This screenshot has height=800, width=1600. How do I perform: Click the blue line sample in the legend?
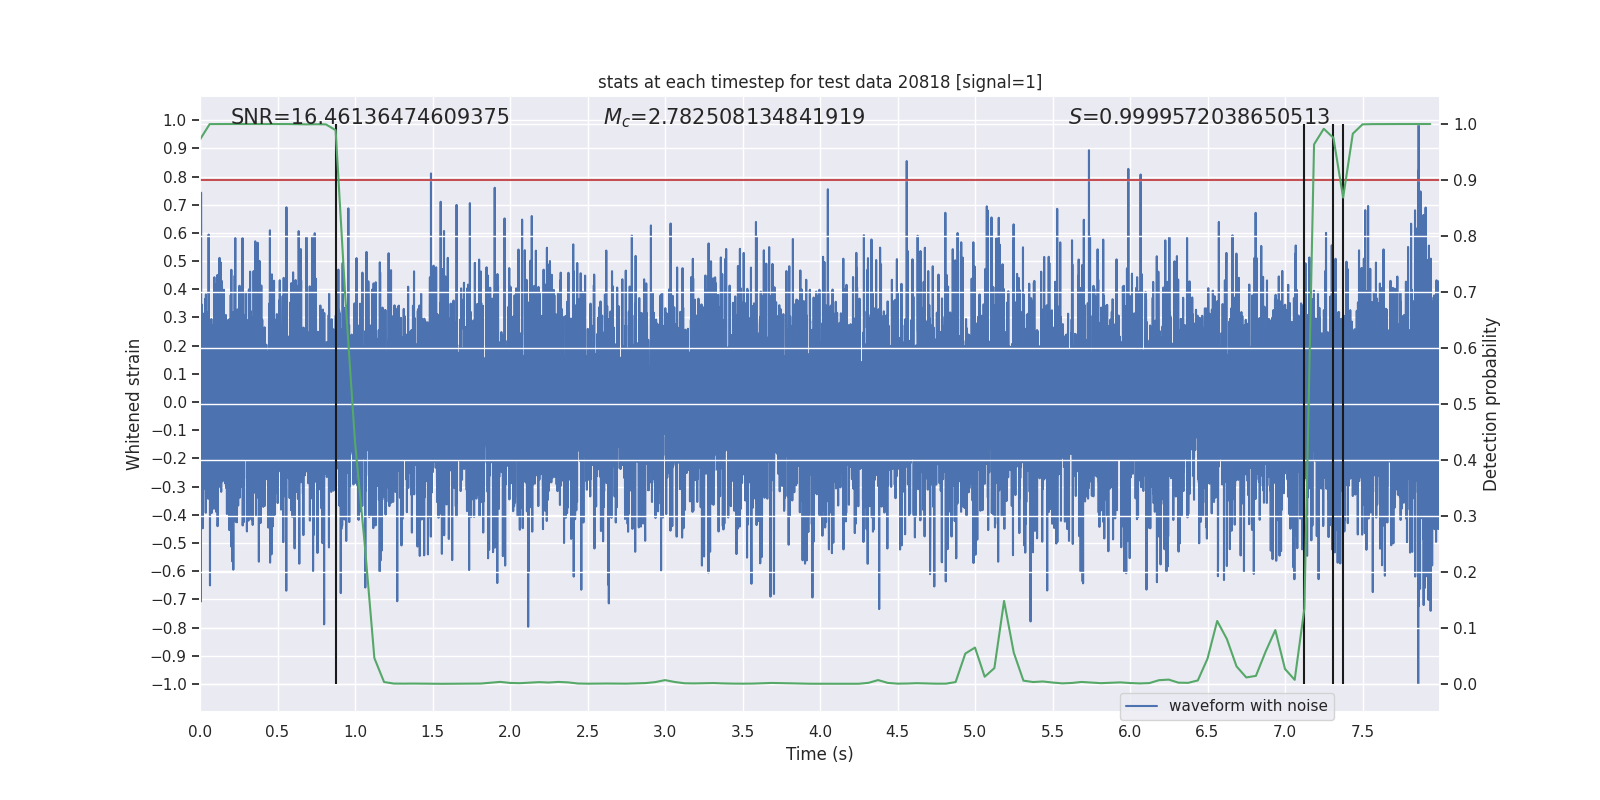tap(1142, 706)
